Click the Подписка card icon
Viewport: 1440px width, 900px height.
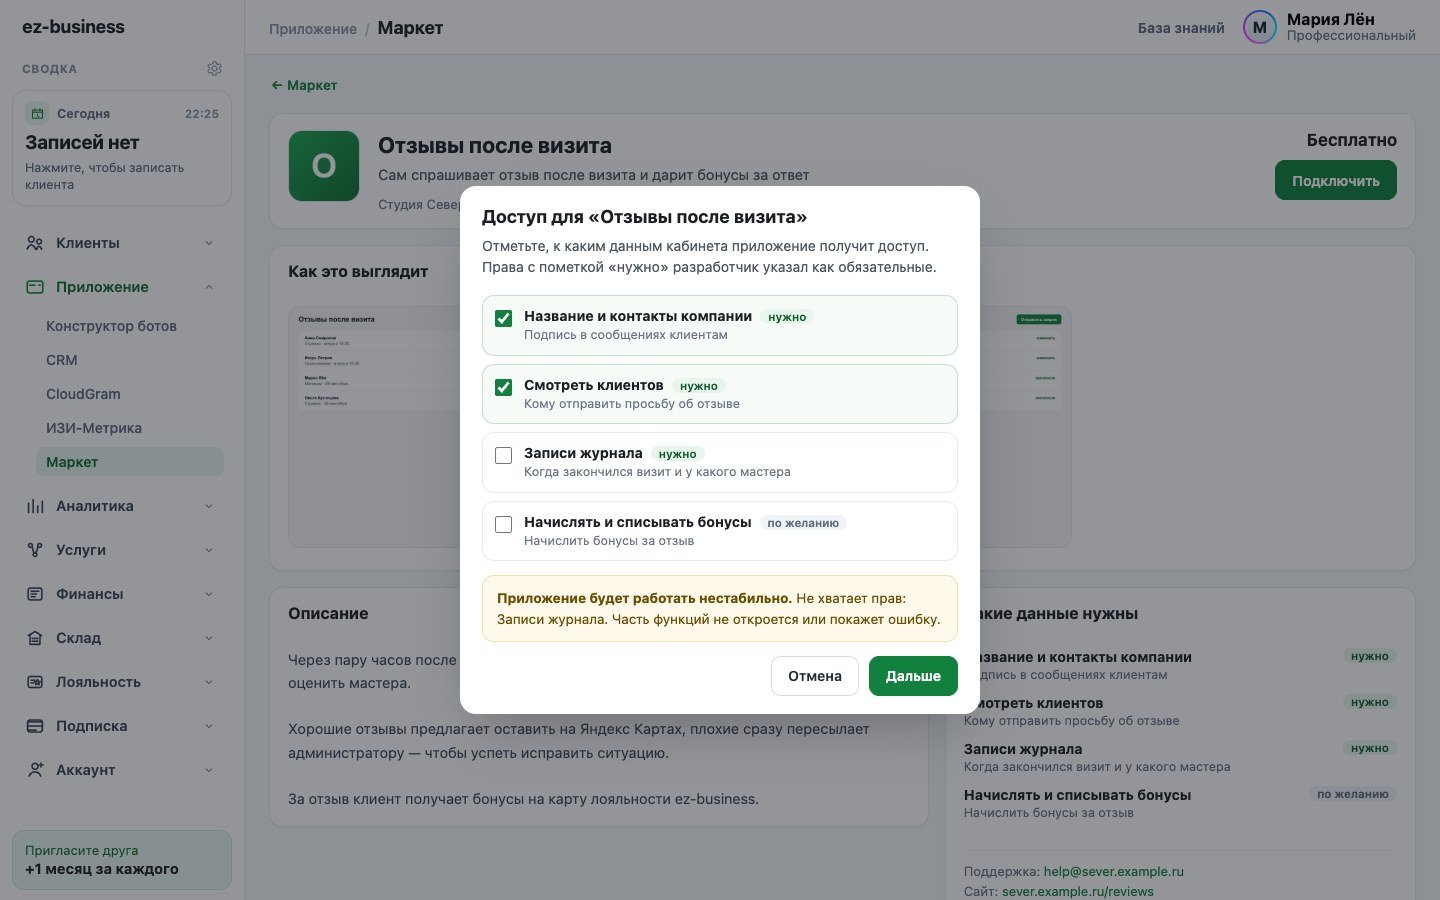pos(35,726)
